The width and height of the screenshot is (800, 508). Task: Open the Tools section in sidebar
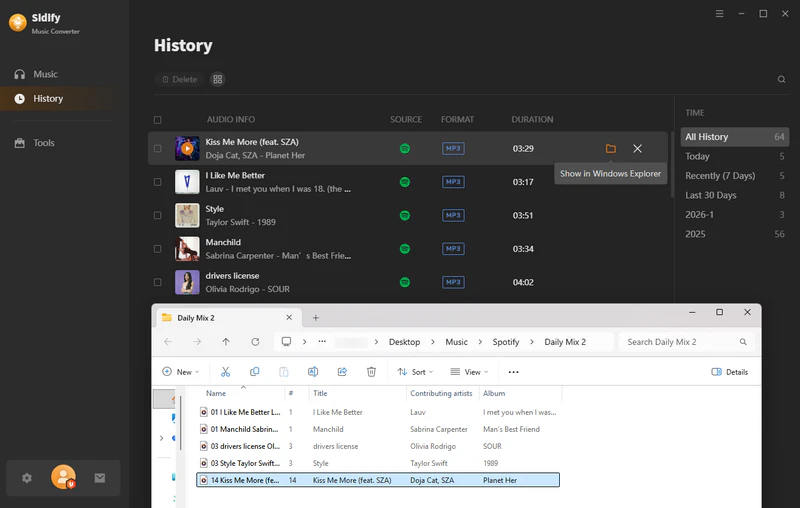(44, 143)
